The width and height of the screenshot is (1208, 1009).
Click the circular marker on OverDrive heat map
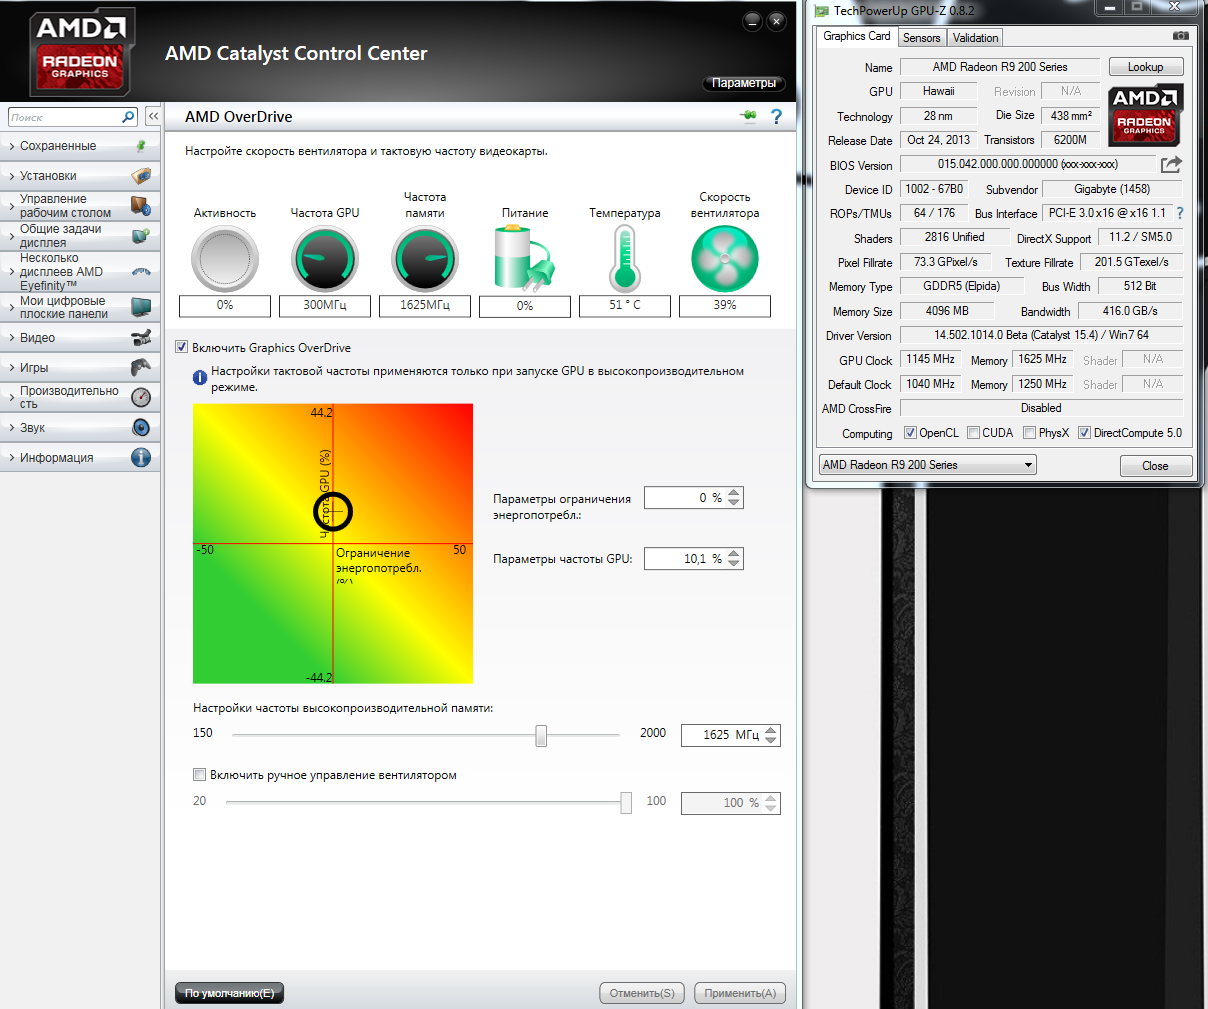333,512
